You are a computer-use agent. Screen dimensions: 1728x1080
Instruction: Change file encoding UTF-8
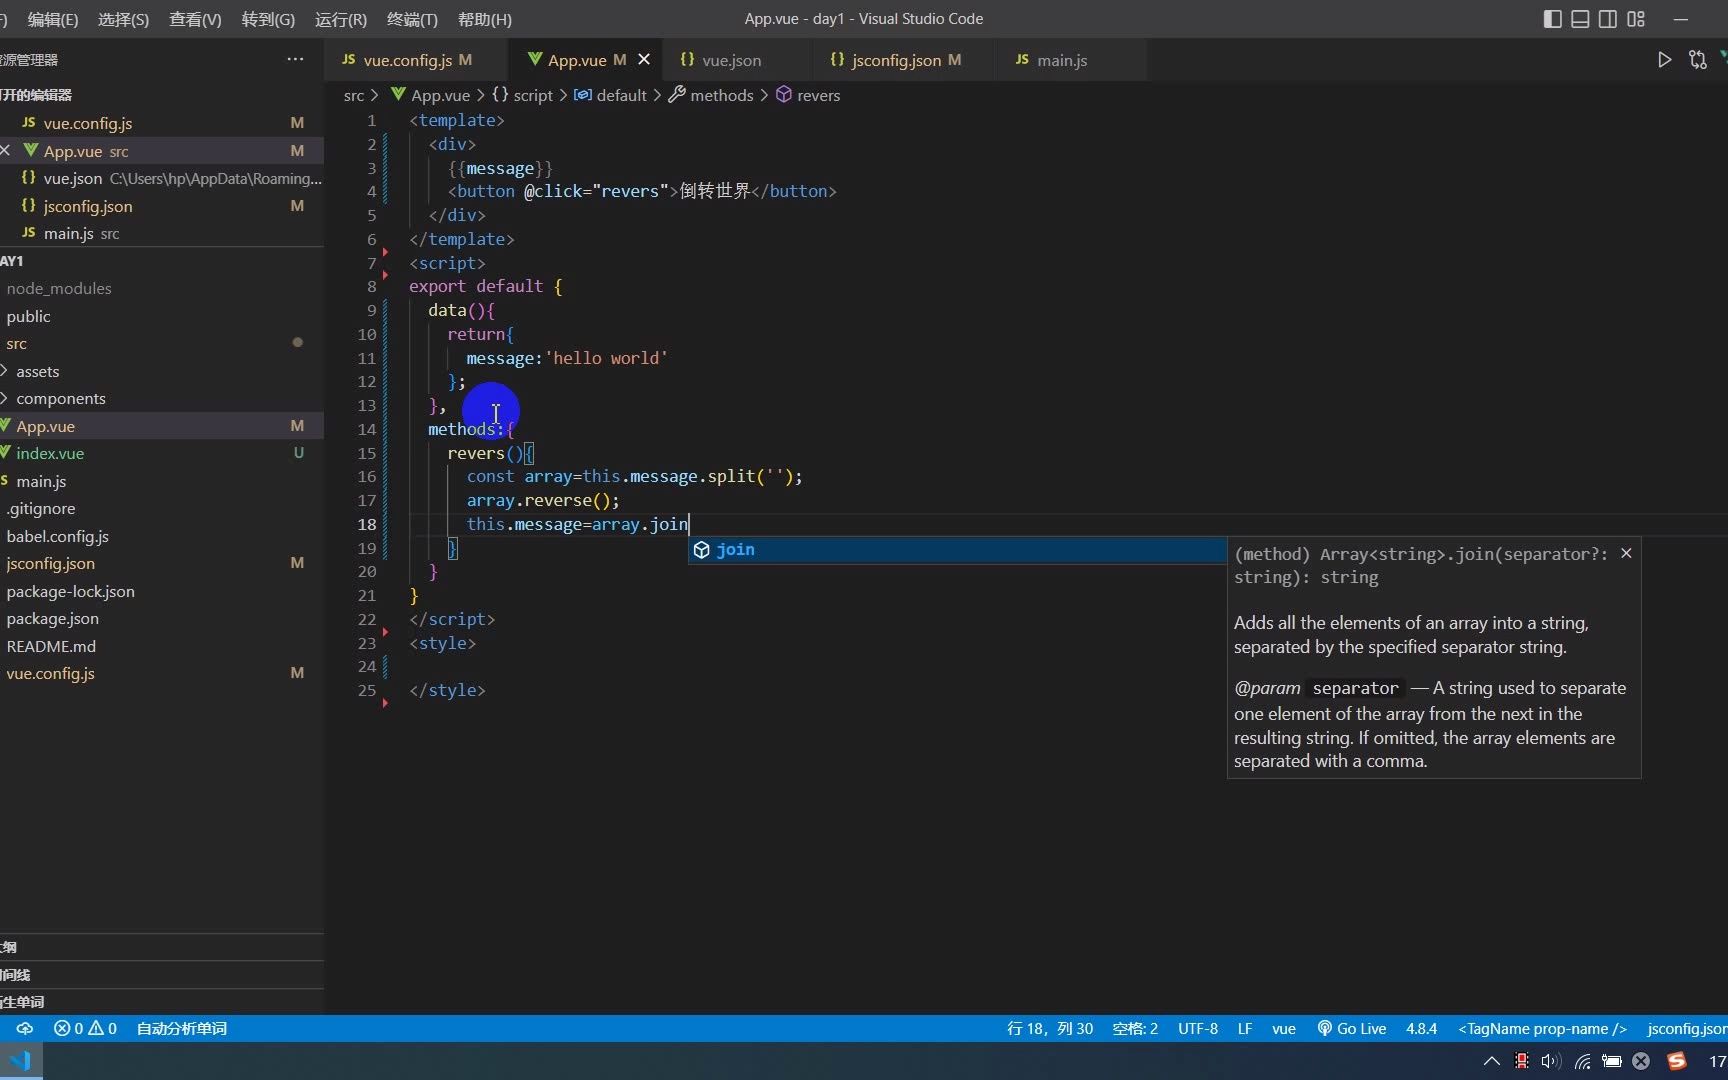[1198, 1028]
